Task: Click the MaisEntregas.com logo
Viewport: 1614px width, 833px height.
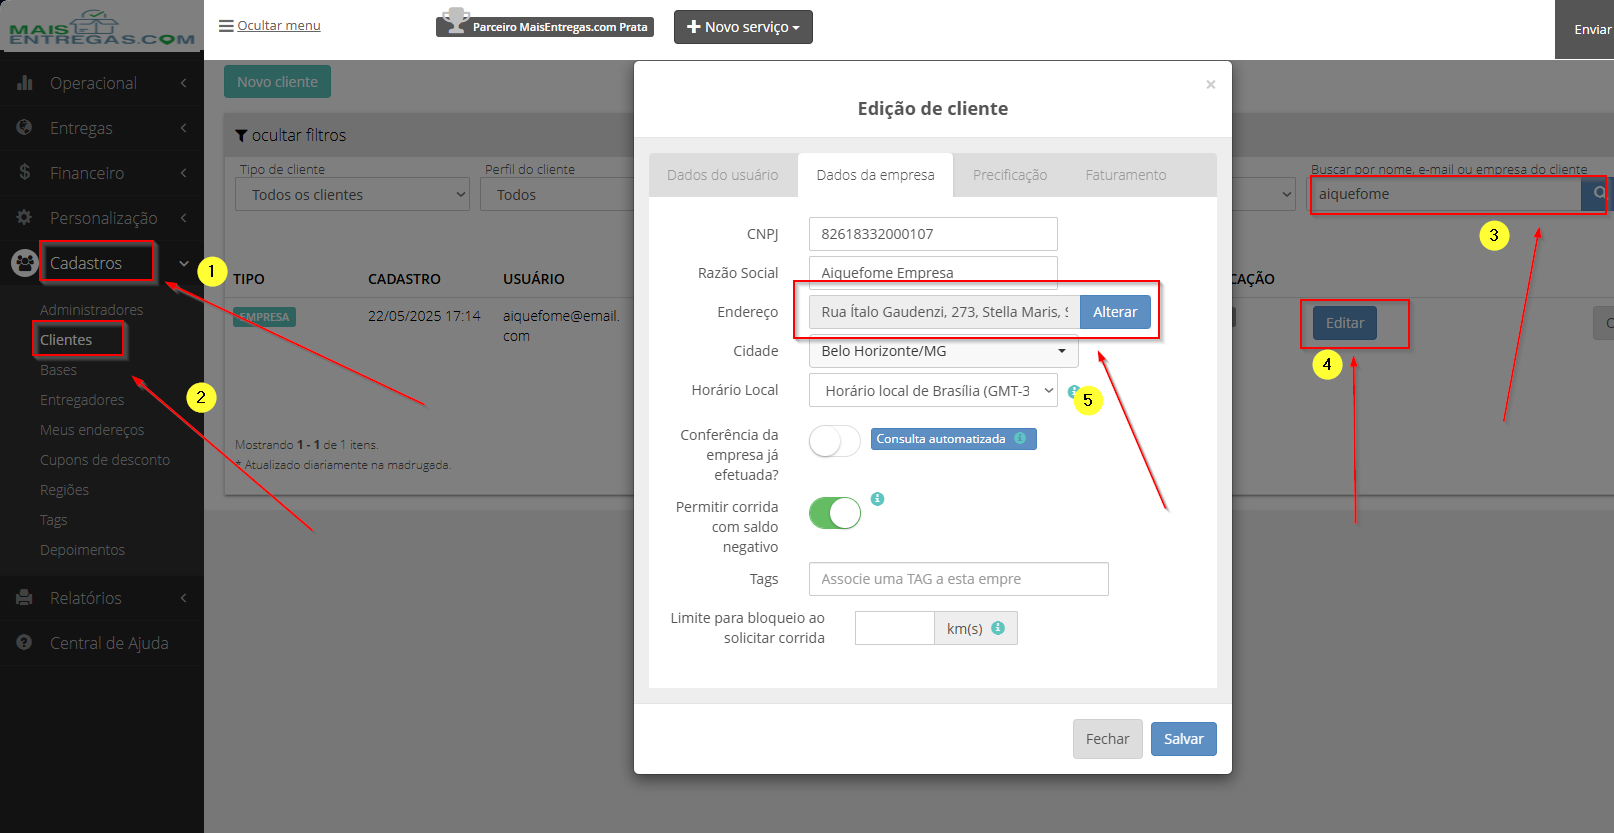Action: coord(102,29)
